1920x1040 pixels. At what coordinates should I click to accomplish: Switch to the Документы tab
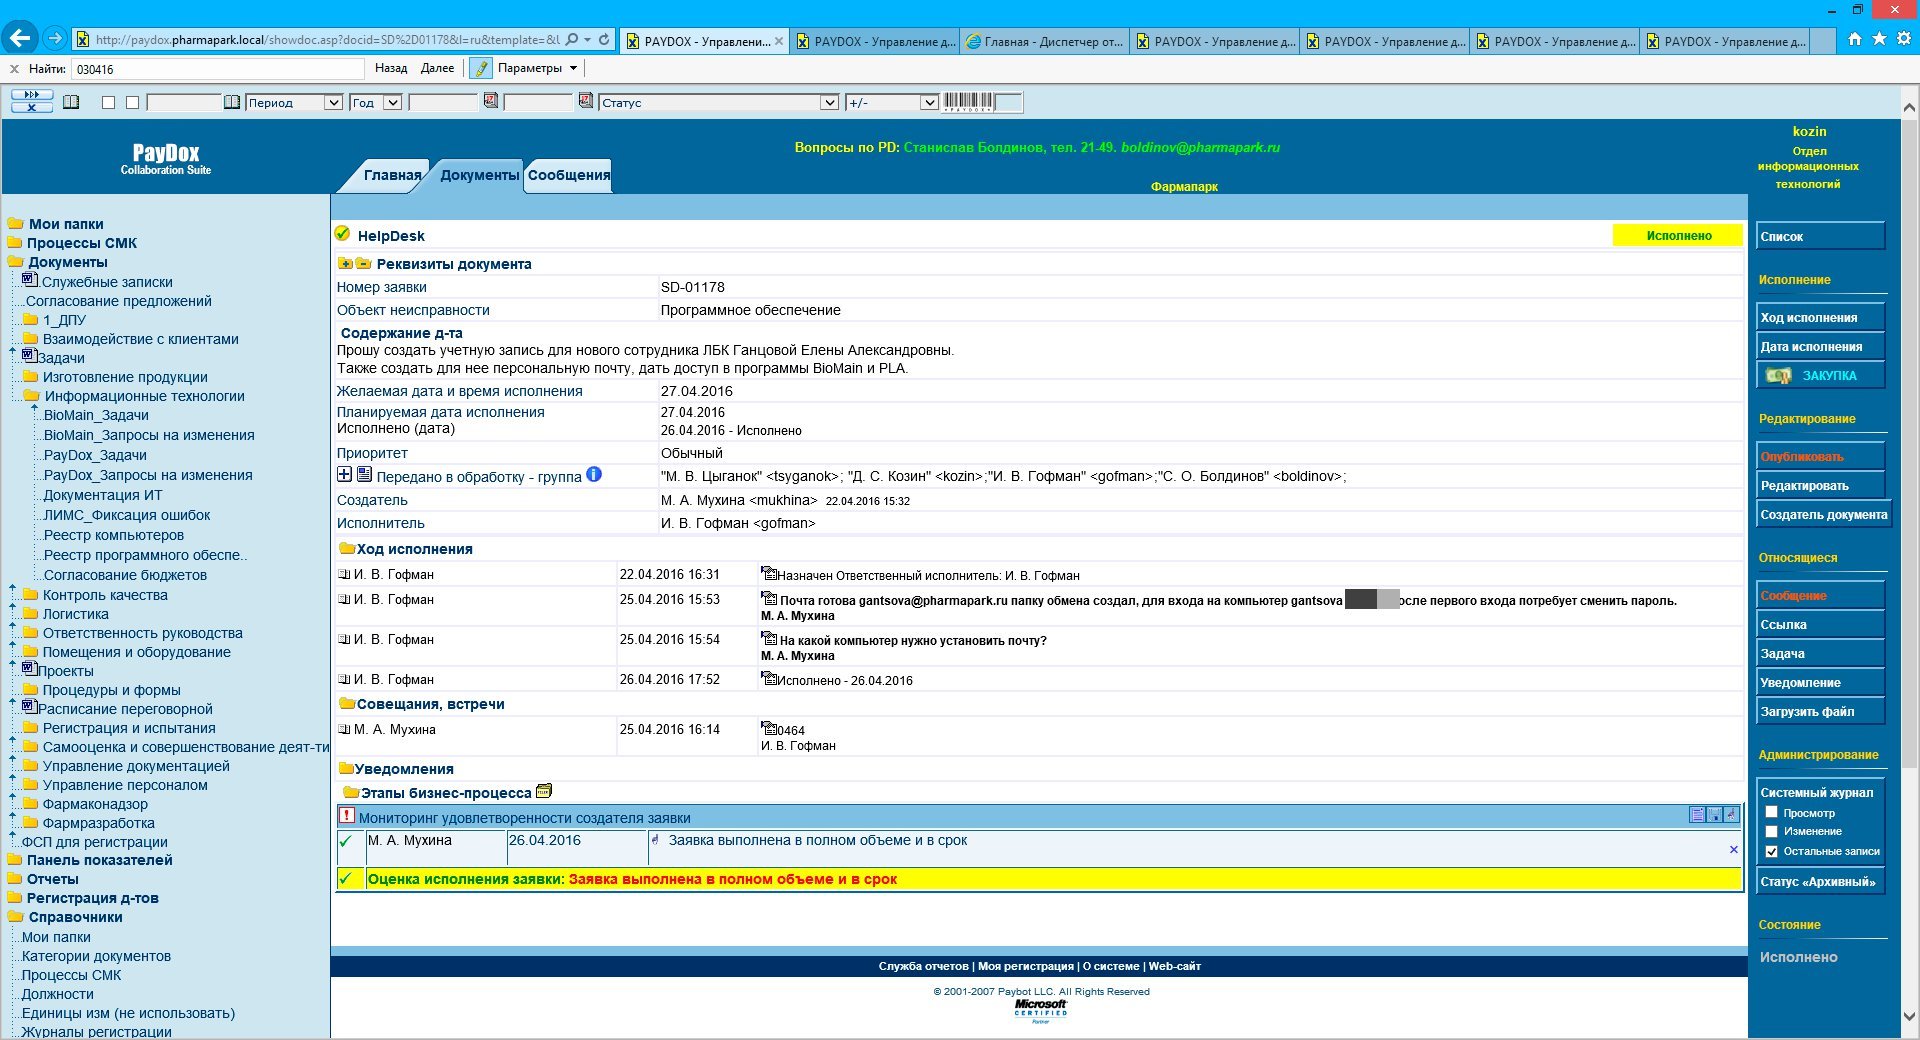(479, 175)
